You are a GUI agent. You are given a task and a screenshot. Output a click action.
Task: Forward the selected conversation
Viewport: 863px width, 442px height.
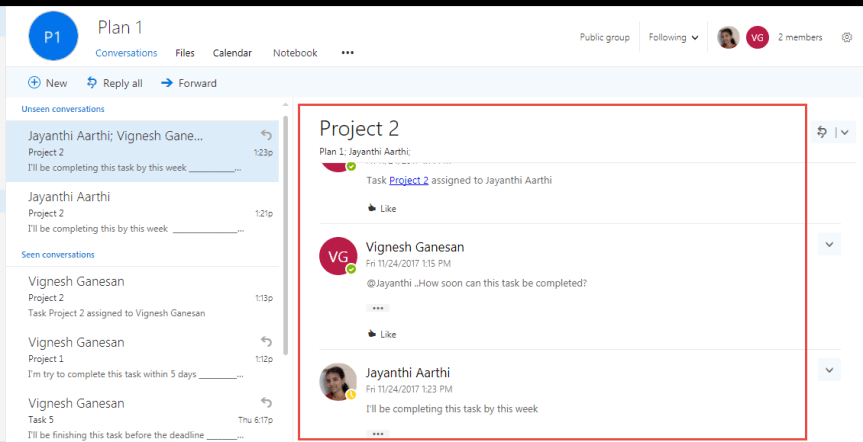[188, 83]
